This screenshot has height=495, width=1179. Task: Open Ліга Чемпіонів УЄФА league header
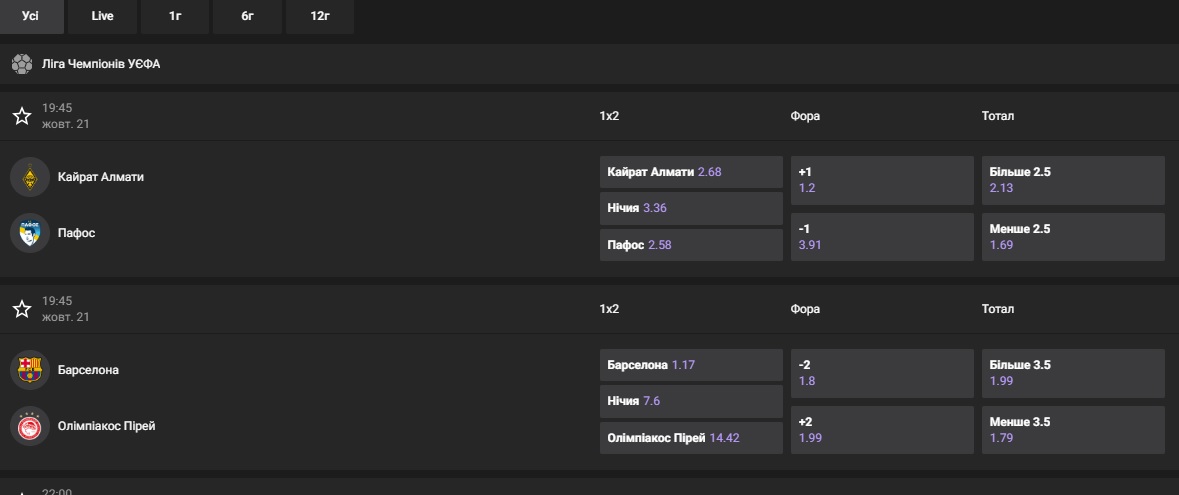pos(101,64)
